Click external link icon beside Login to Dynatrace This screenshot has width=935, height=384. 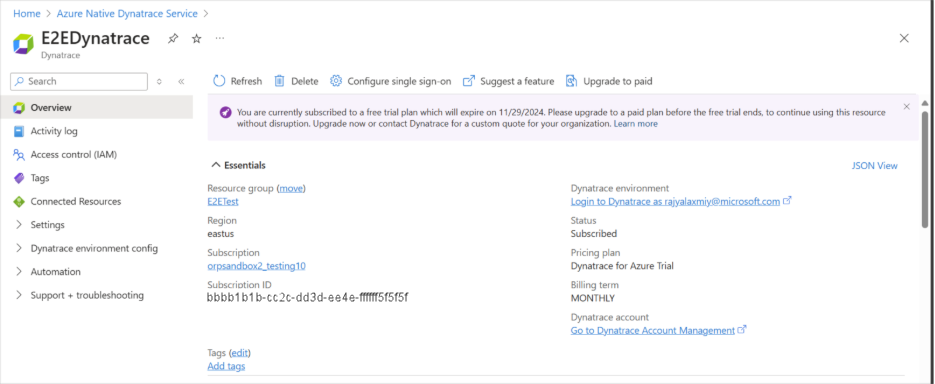pos(787,201)
